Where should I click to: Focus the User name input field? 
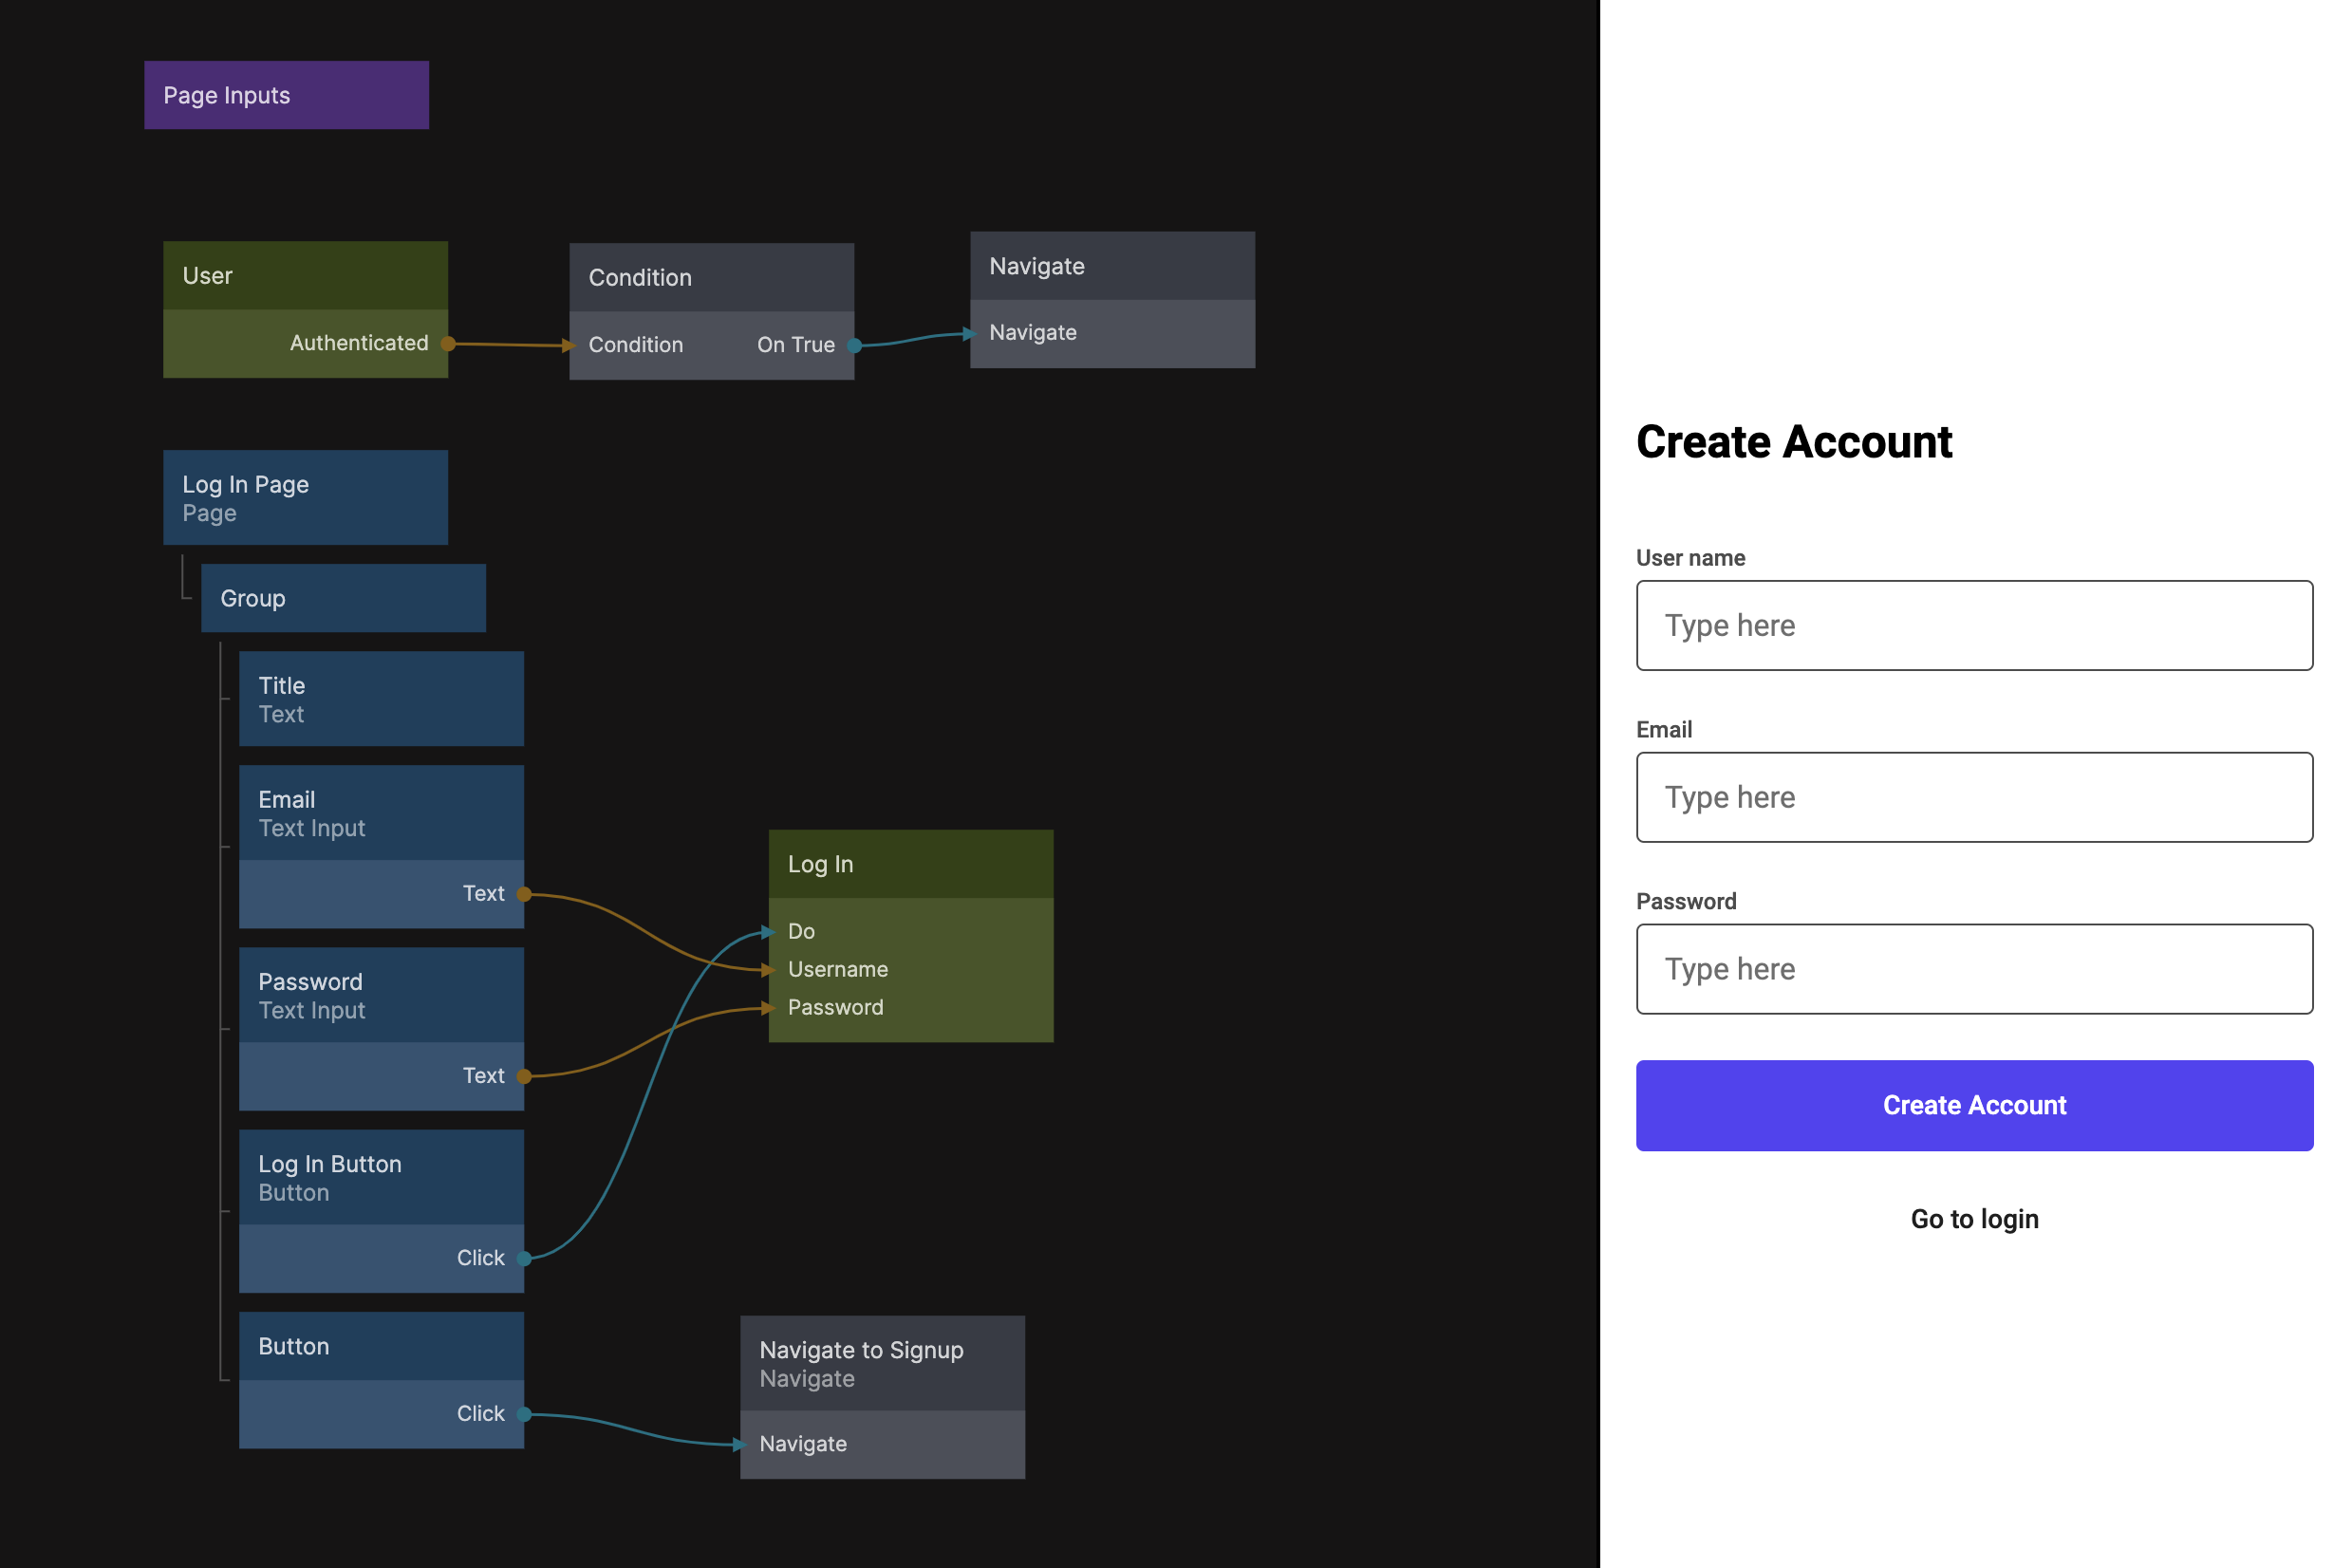tap(1974, 626)
